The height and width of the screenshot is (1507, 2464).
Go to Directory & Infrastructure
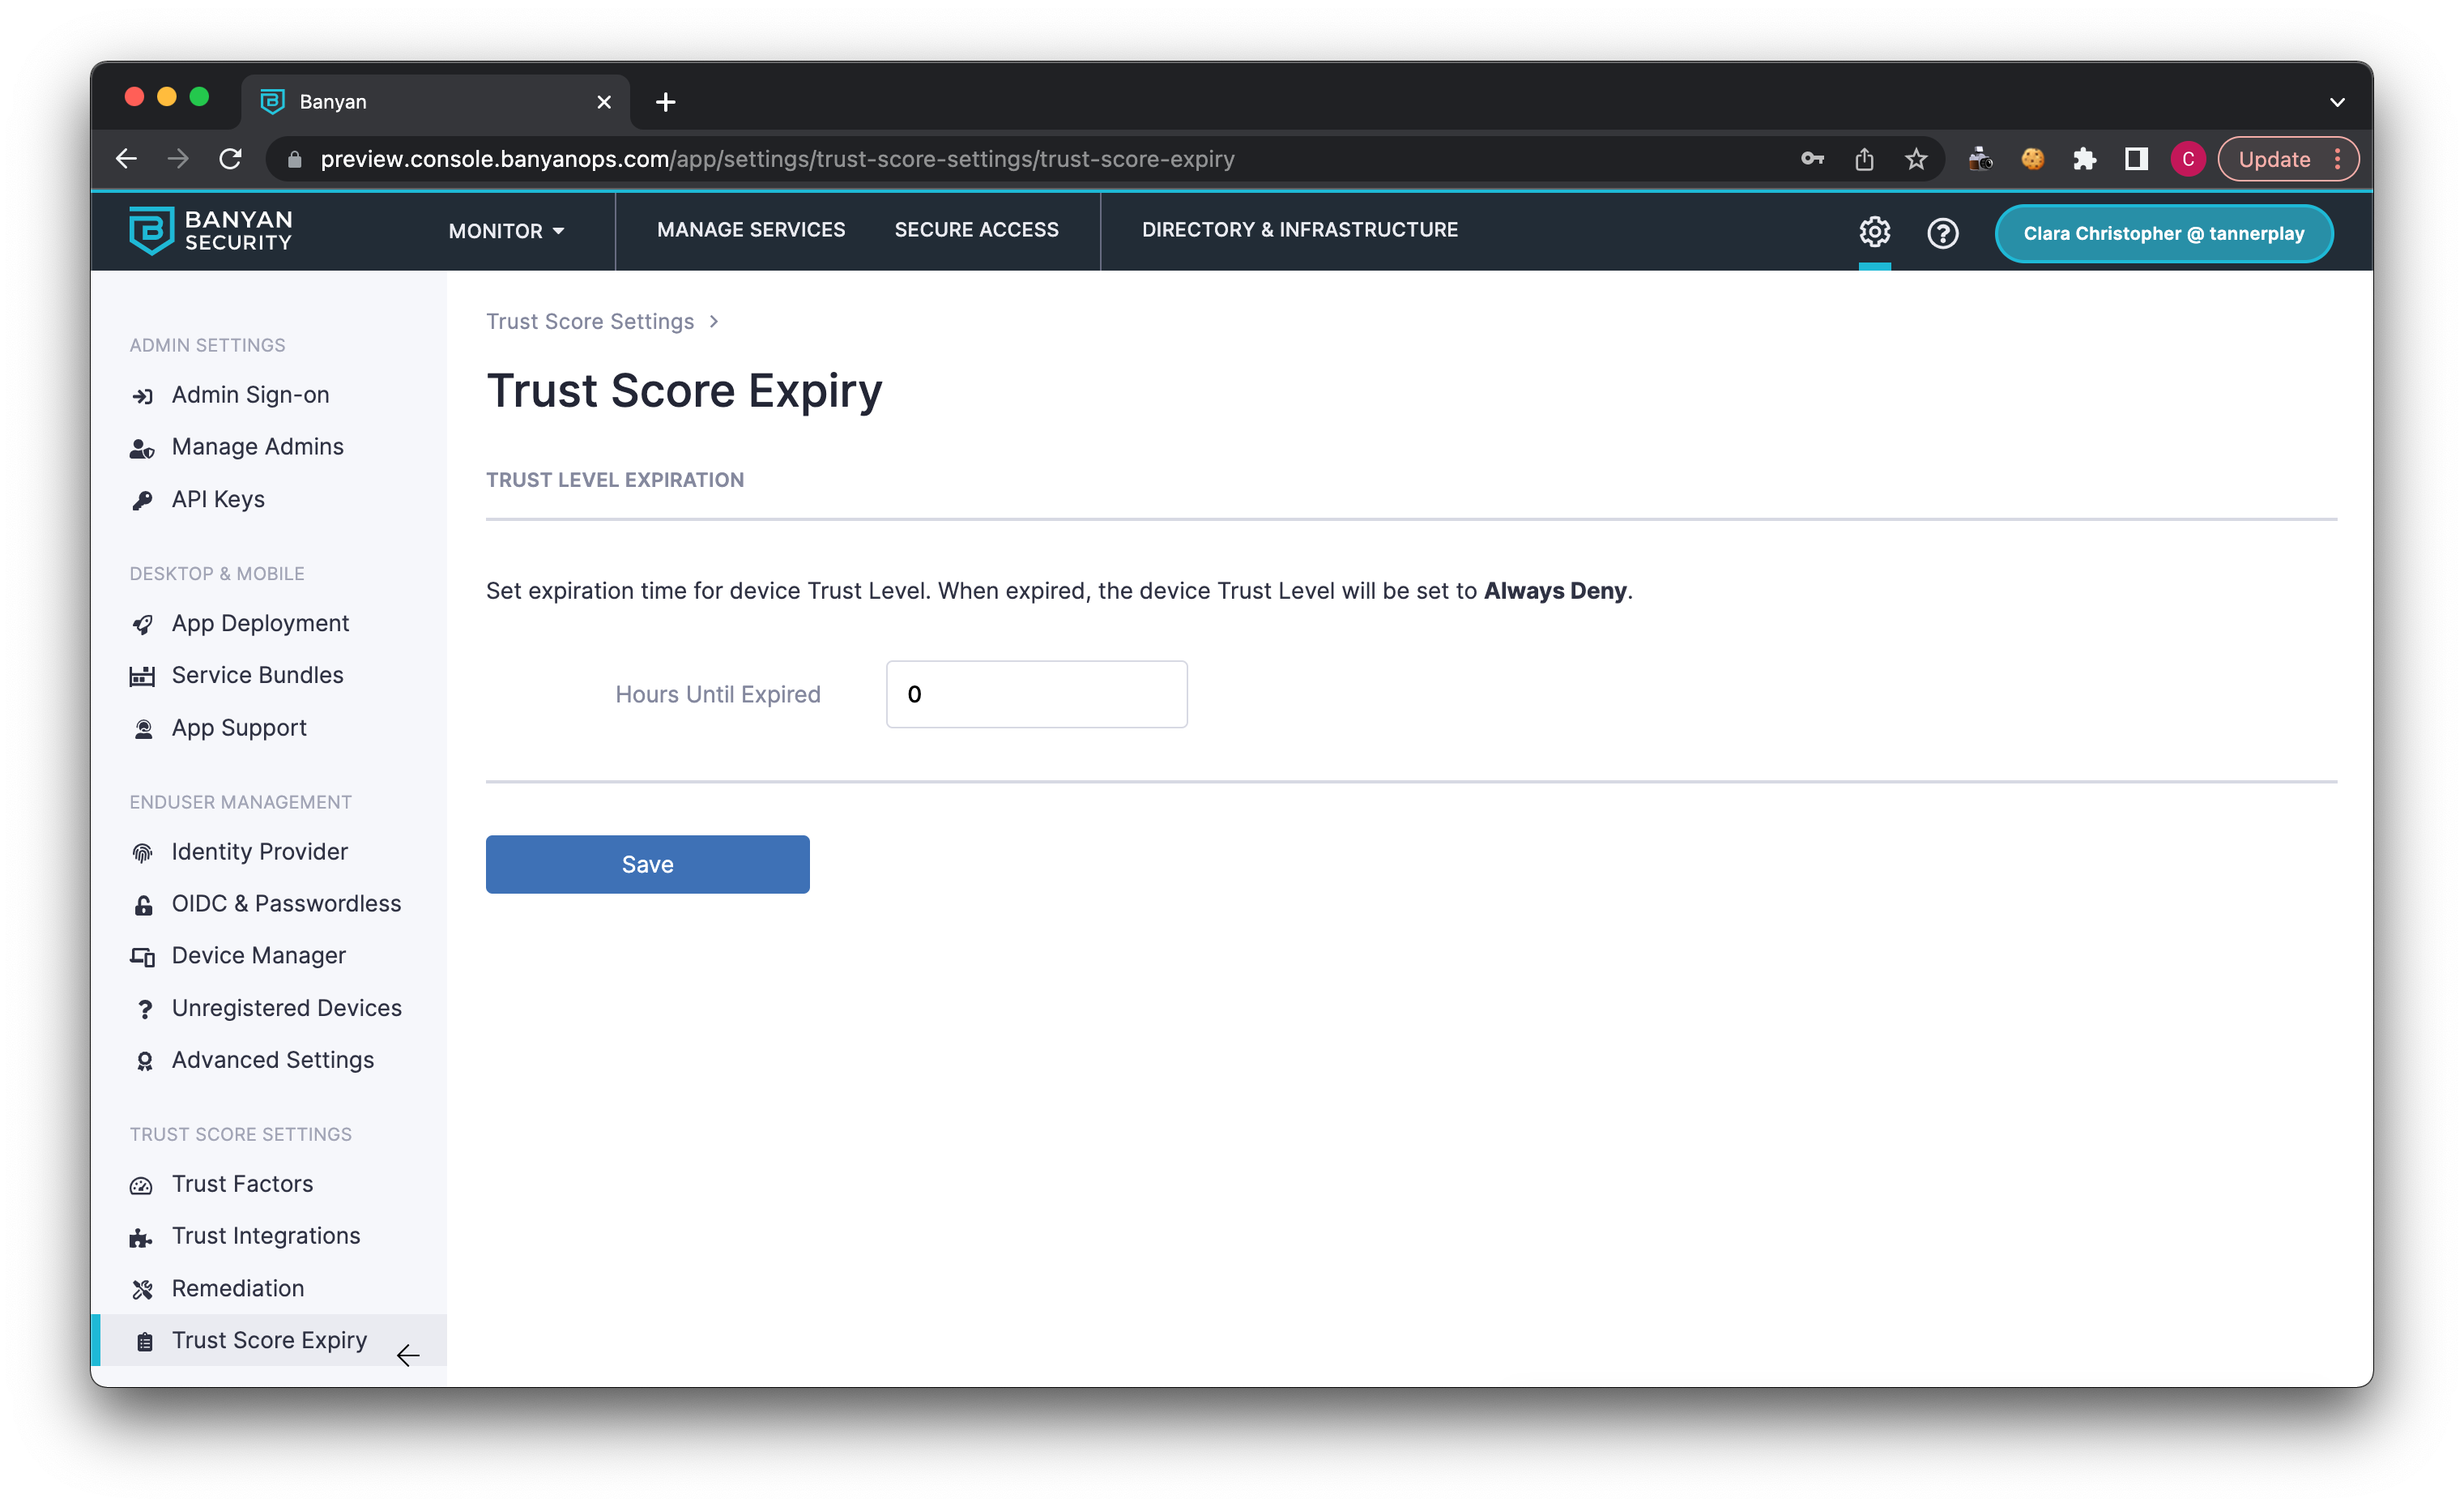coord(1299,230)
